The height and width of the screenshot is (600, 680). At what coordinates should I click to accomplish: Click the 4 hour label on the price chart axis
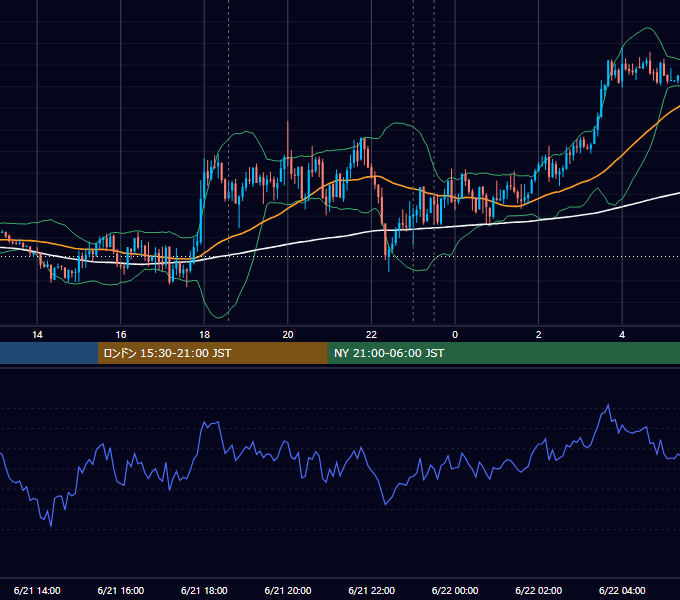[x=622, y=335]
